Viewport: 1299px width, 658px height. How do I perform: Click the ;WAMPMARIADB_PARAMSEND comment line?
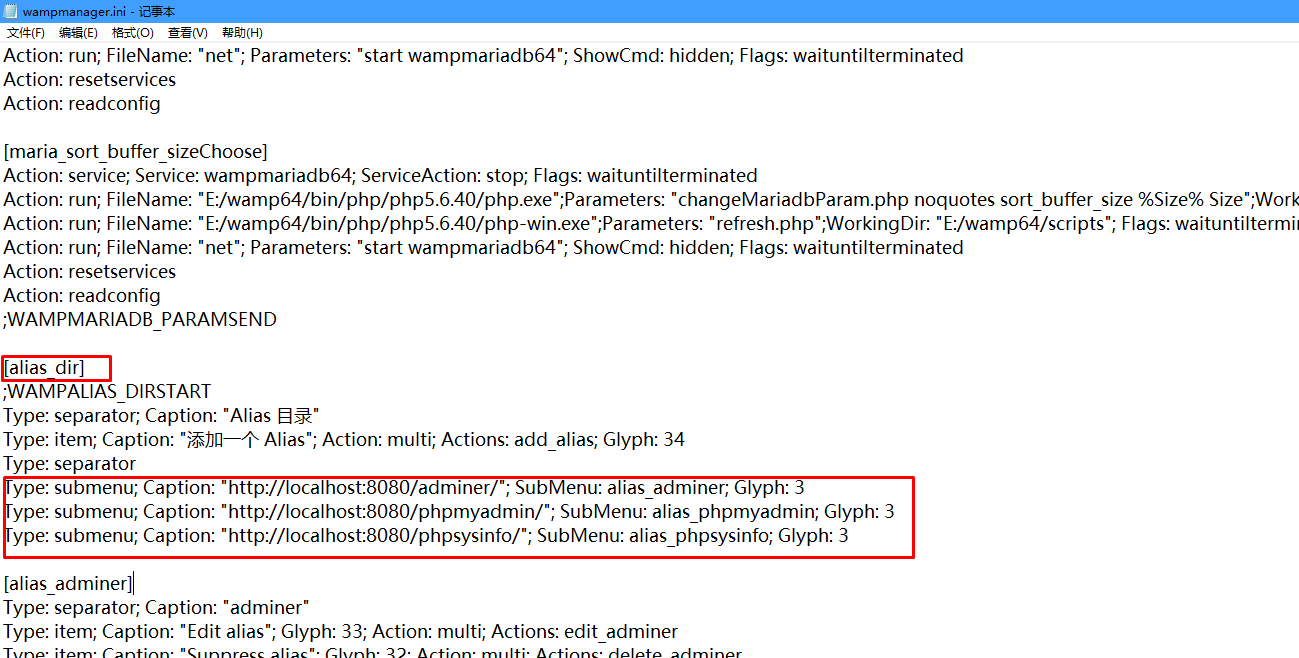click(140, 320)
